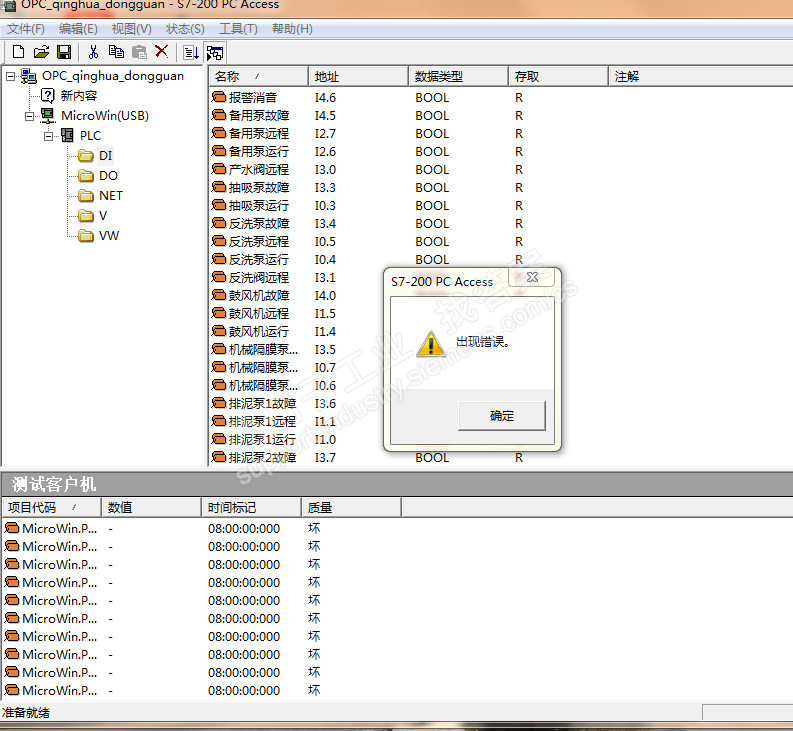
Task: Click the red Delete X toolbar icon
Action: point(161,51)
